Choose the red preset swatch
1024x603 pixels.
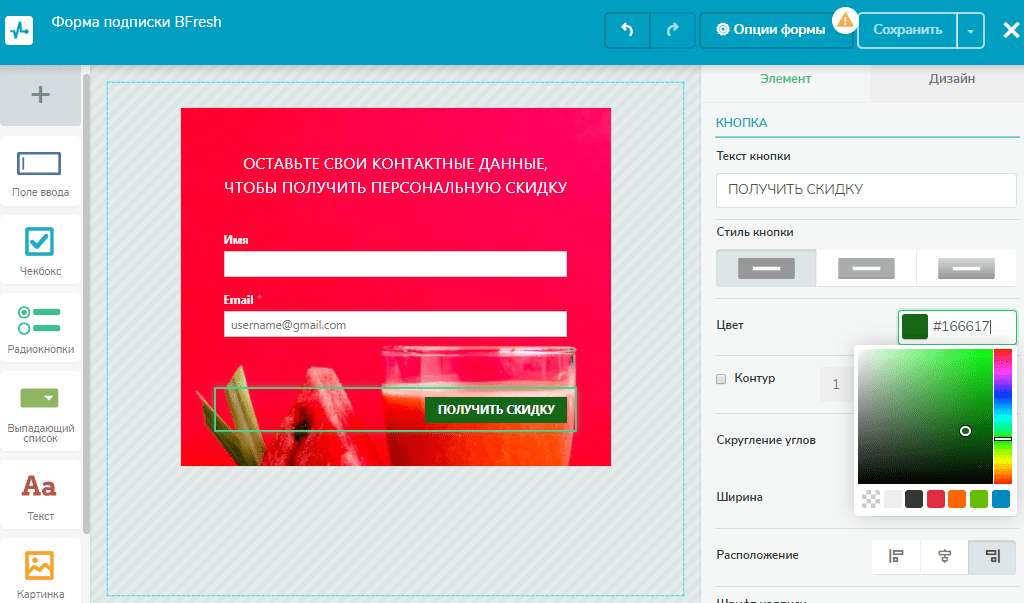click(936, 499)
